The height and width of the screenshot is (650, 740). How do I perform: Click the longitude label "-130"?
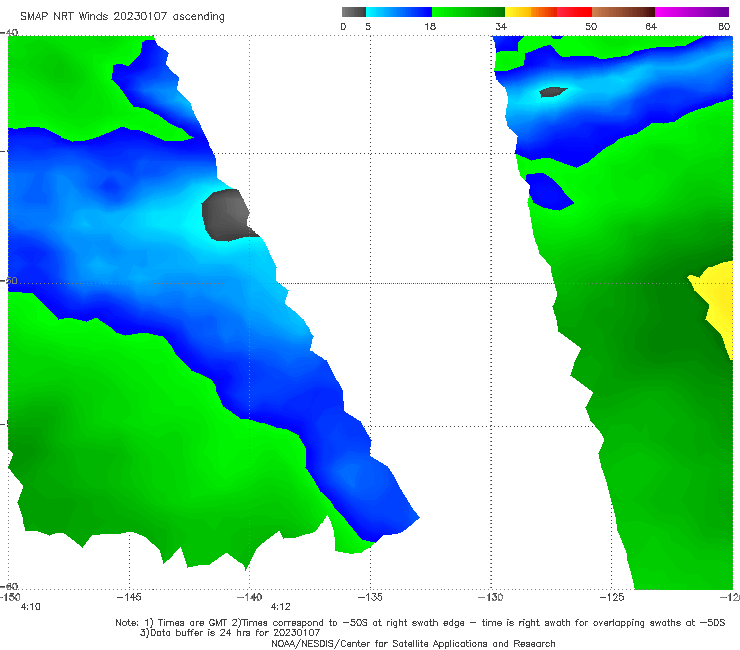tap(491, 597)
